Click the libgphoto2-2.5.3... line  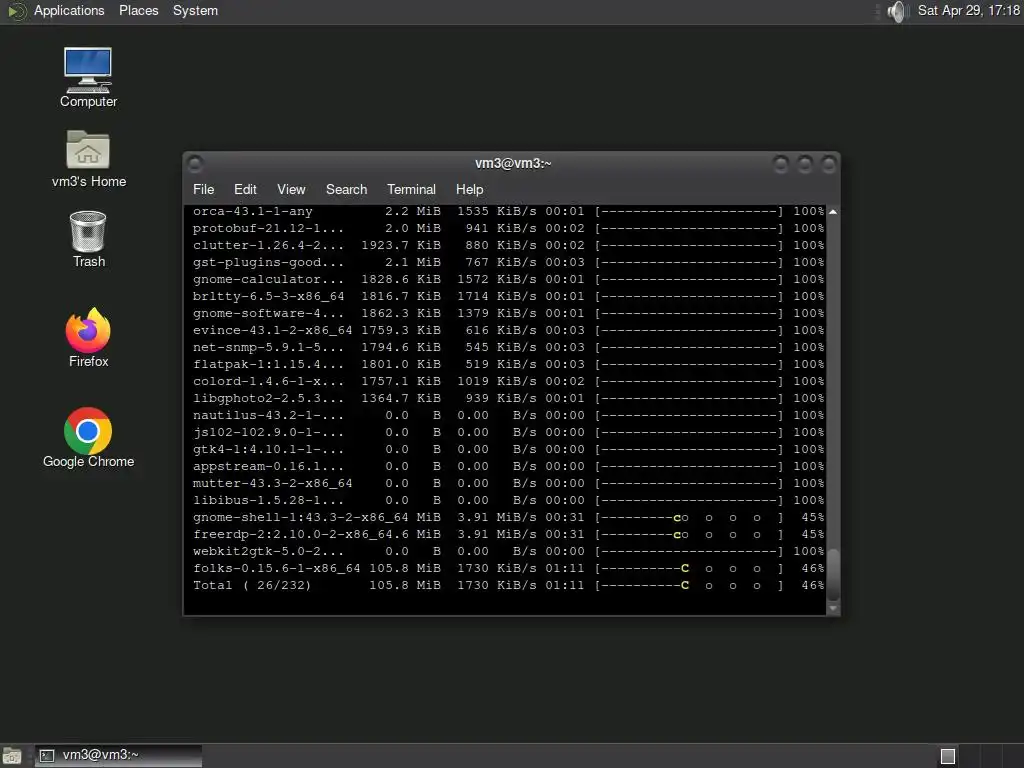508,398
